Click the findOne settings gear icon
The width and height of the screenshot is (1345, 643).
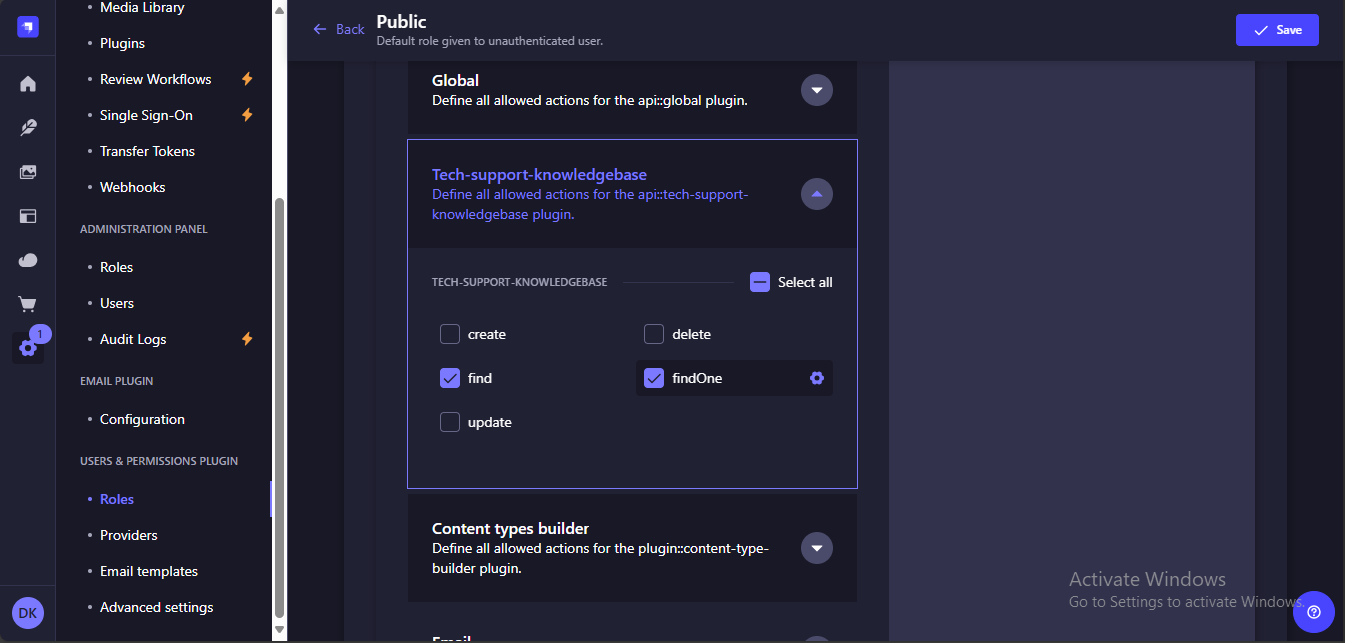click(x=817, y=378)
